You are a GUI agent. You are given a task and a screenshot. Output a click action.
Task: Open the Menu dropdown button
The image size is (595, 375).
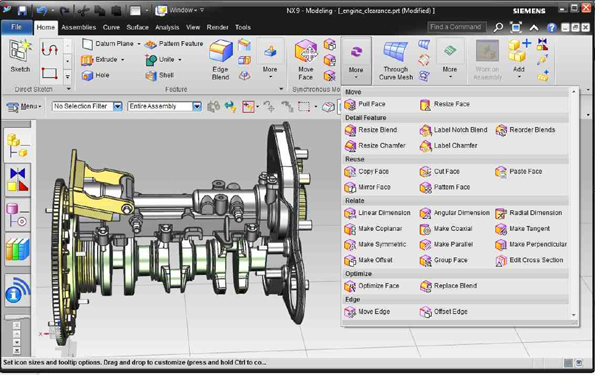click(x=24, y=106)
